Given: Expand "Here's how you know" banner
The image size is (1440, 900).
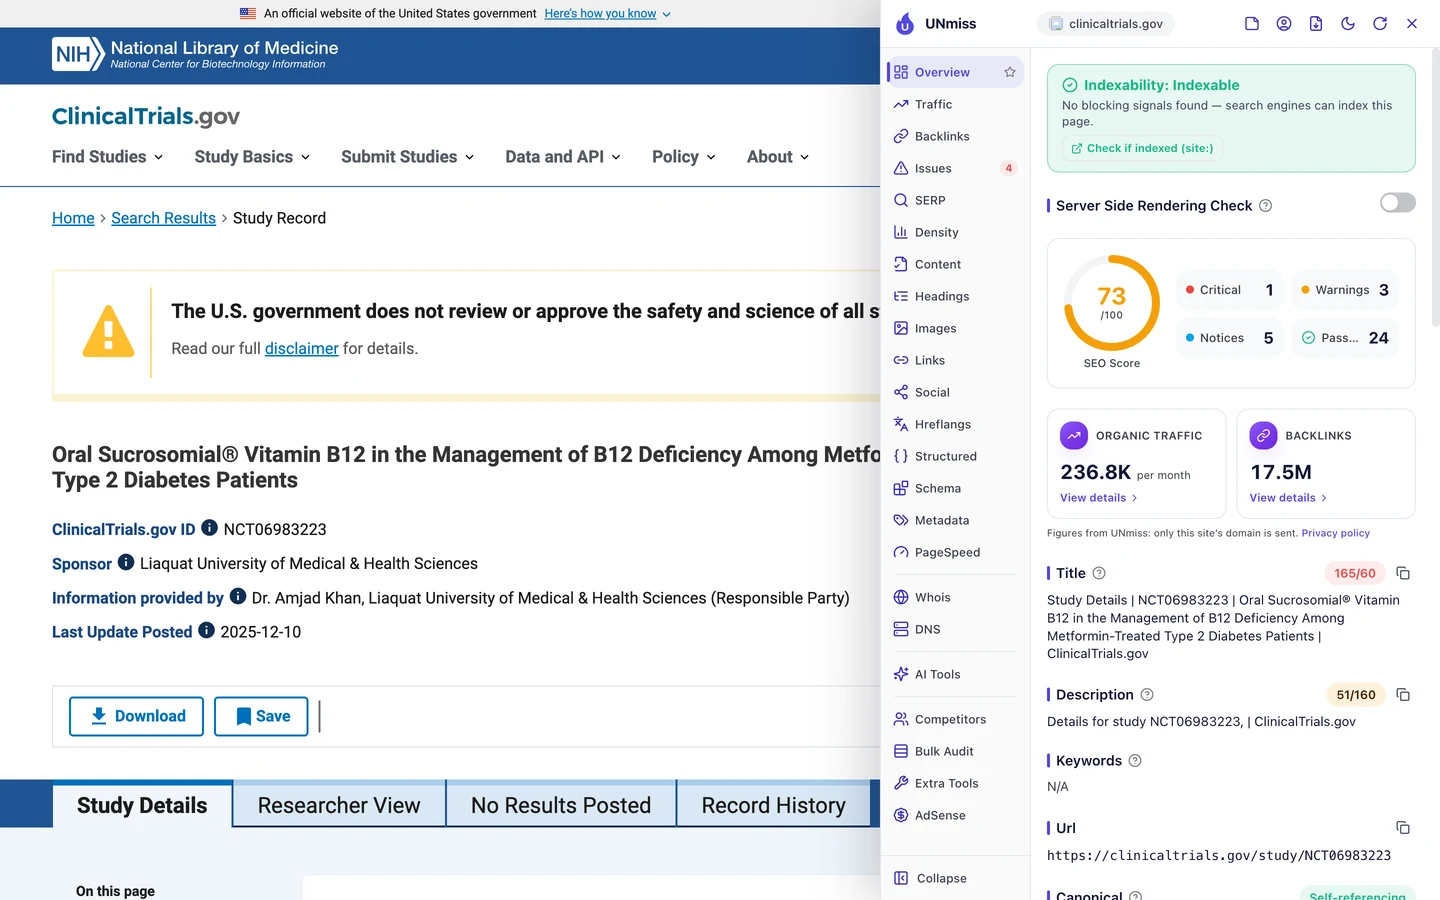Looking at the screenshot, I should [x=608, y=14].
